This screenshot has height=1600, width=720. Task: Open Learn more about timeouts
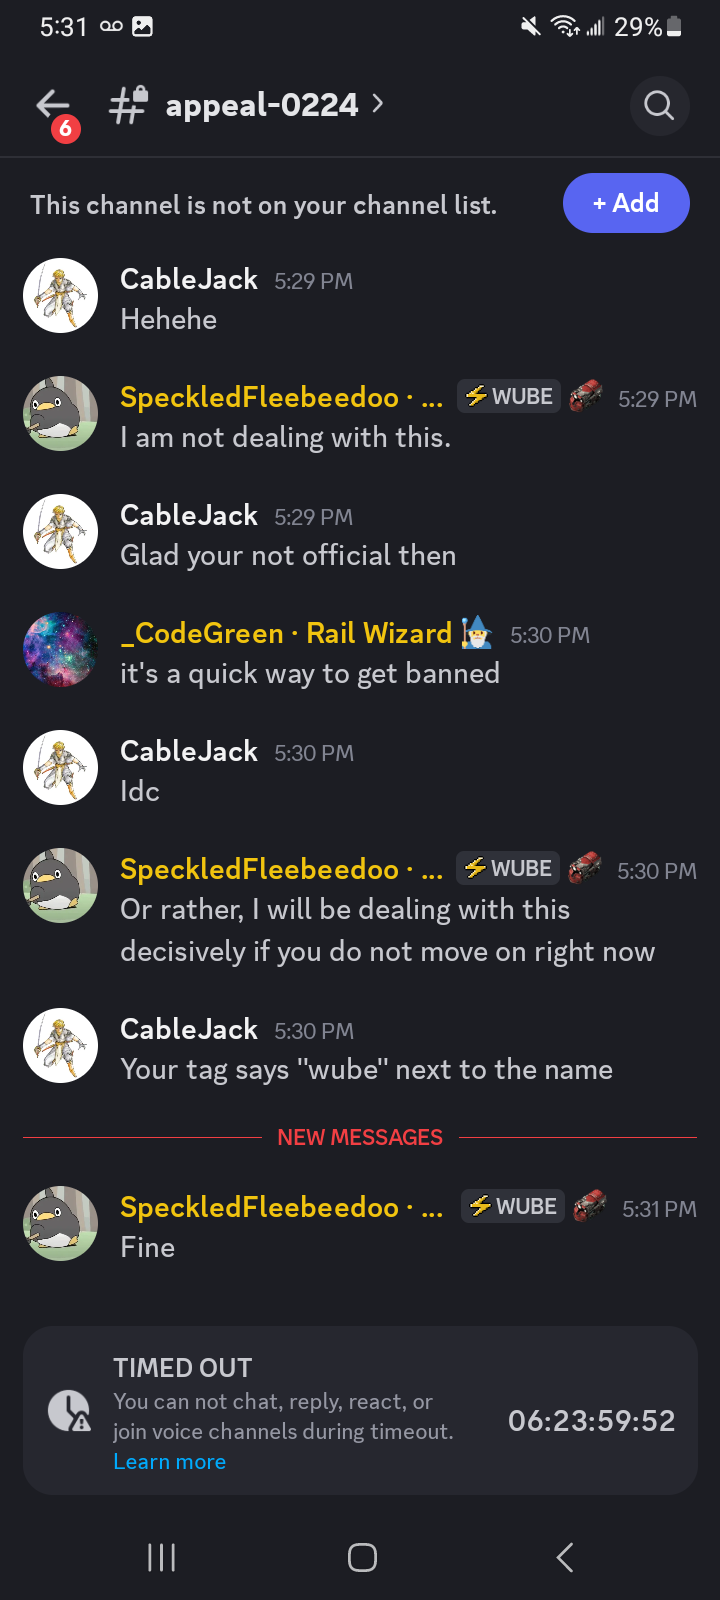point(169,1462)
